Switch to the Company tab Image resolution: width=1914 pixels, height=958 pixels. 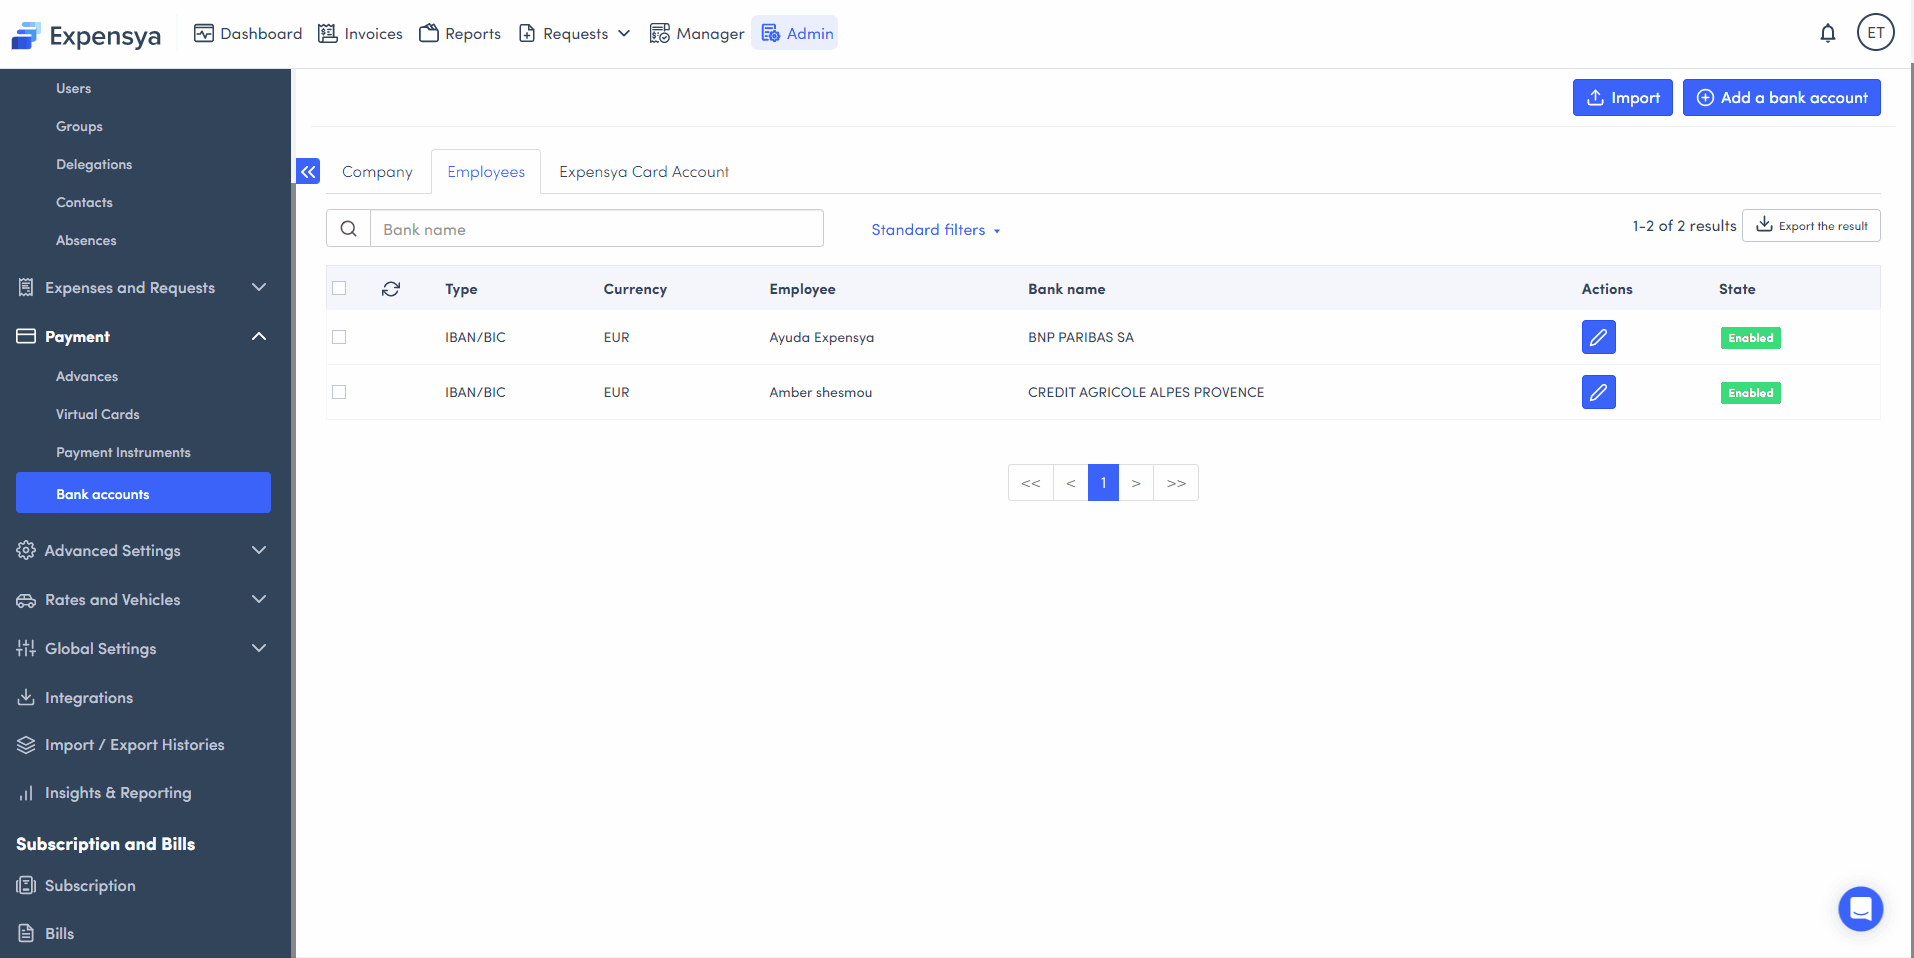pos(377,172)
